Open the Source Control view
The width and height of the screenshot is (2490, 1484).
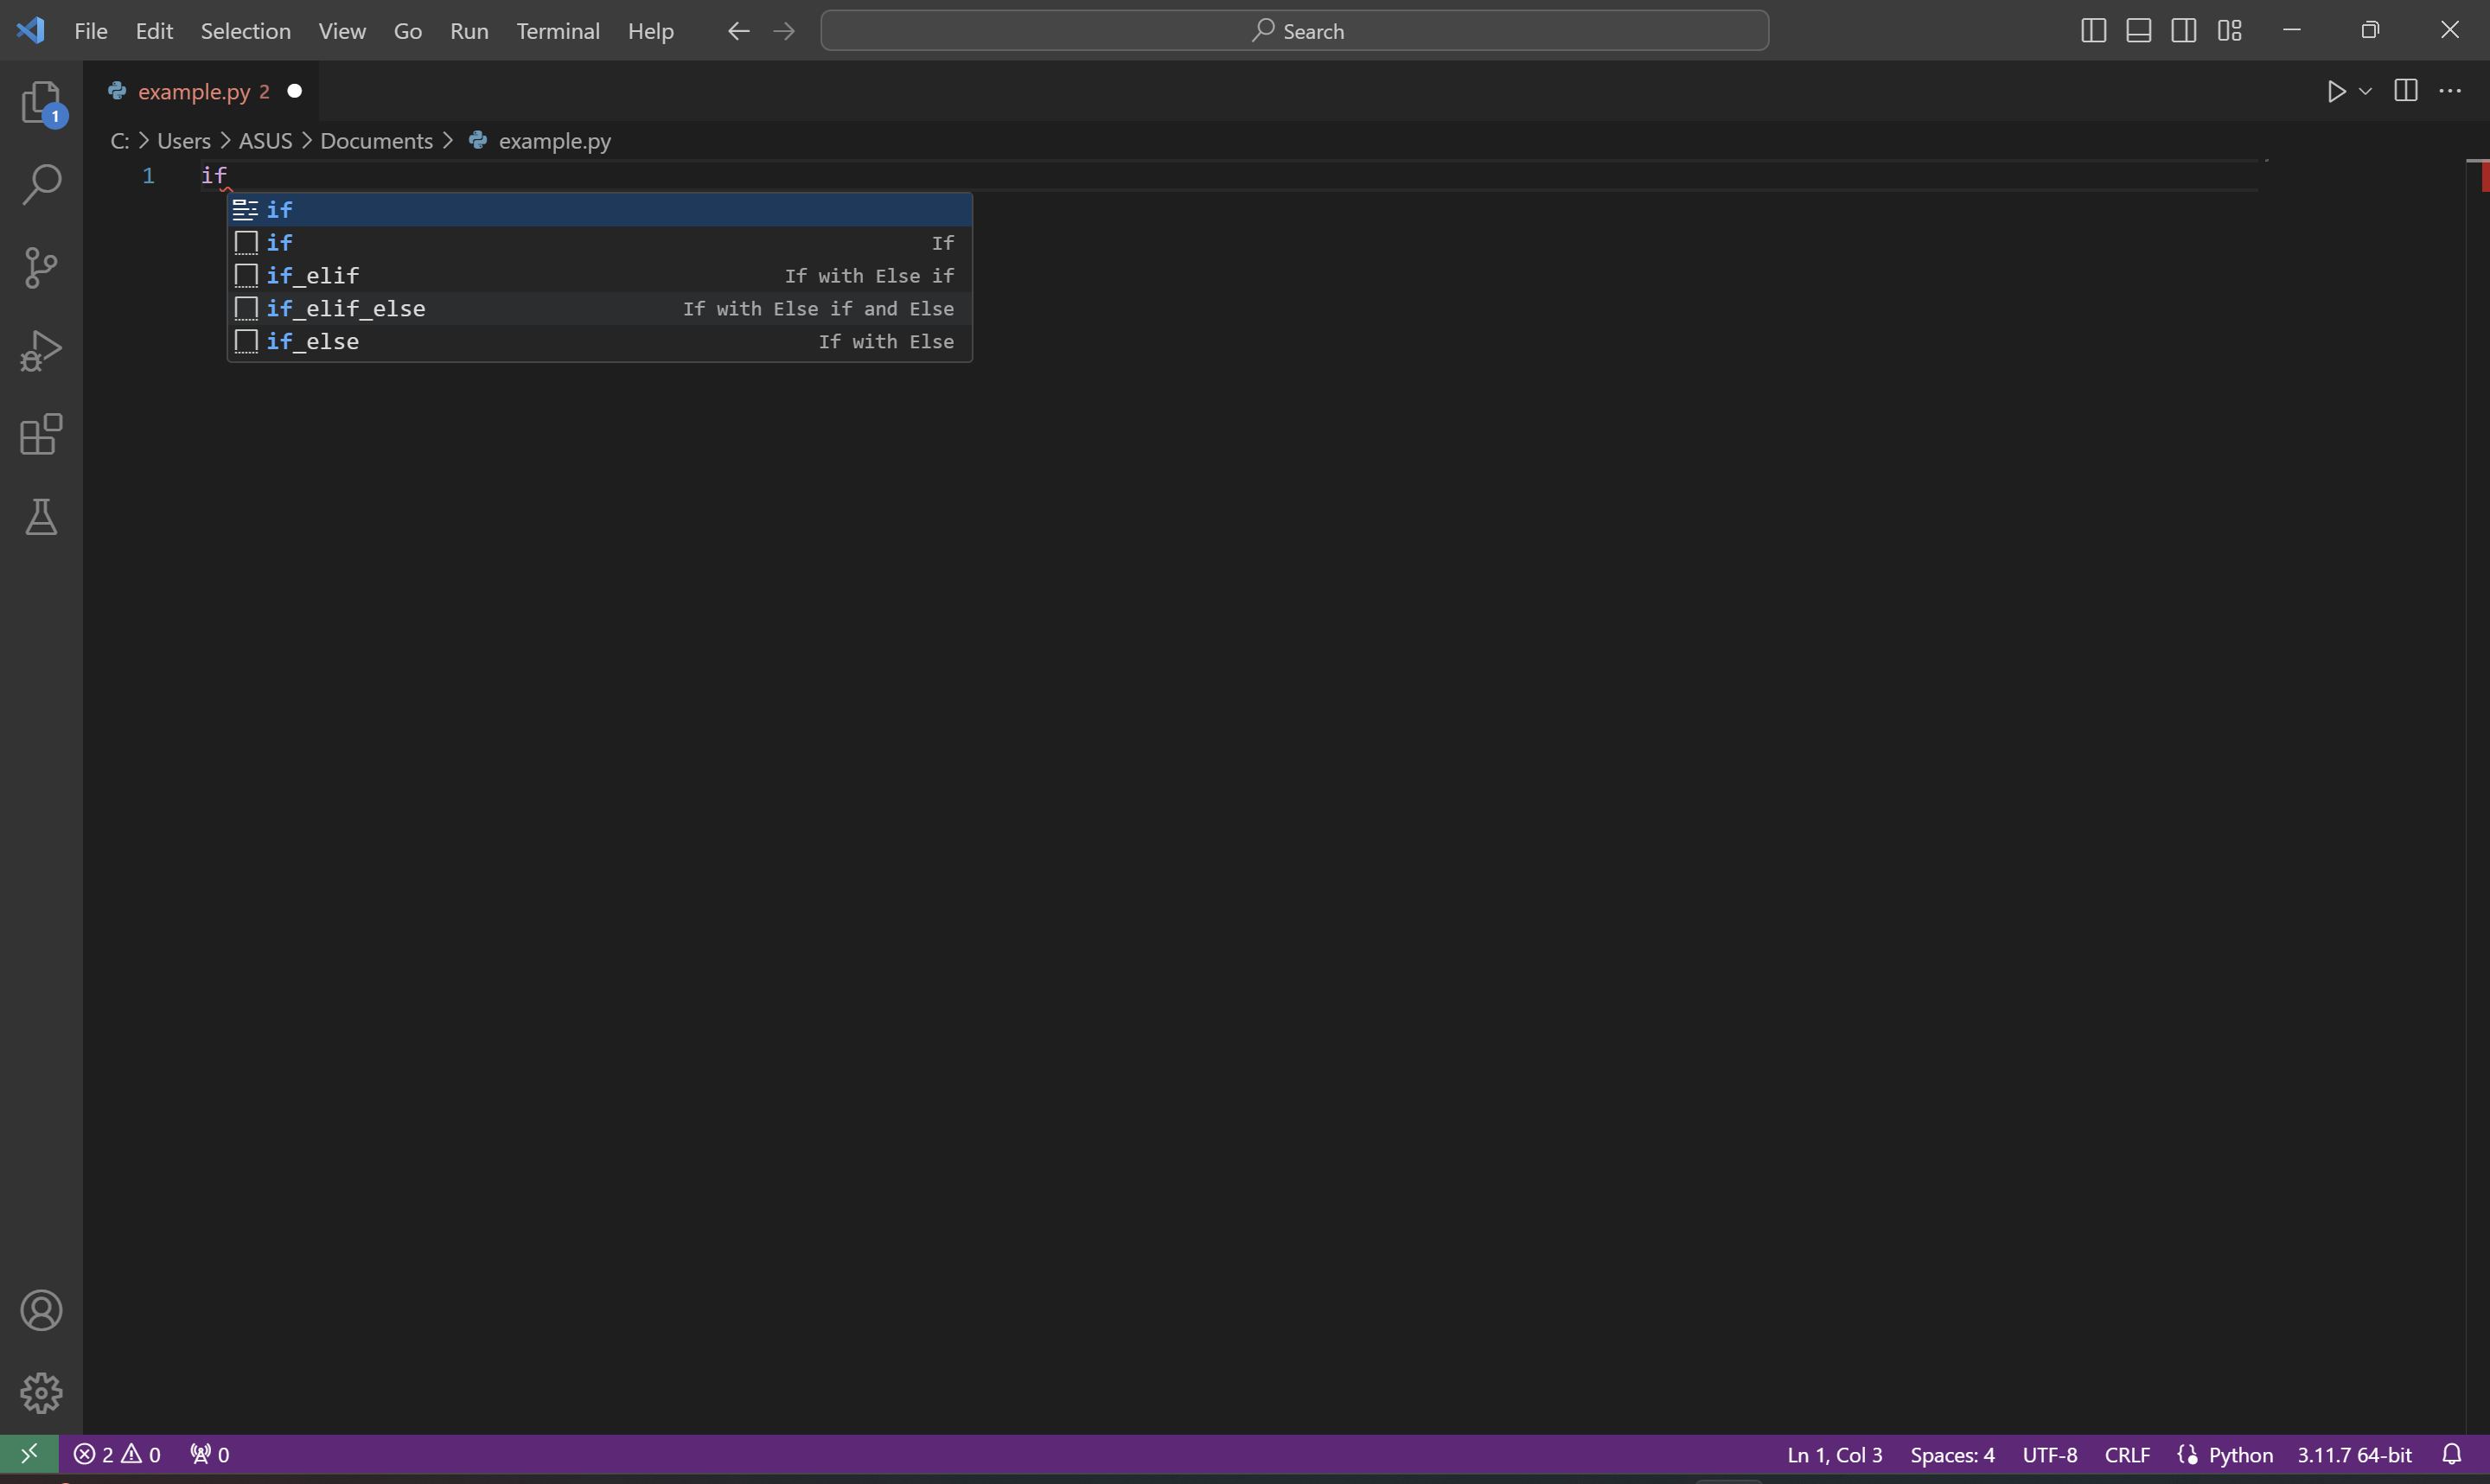pos(41,268)
